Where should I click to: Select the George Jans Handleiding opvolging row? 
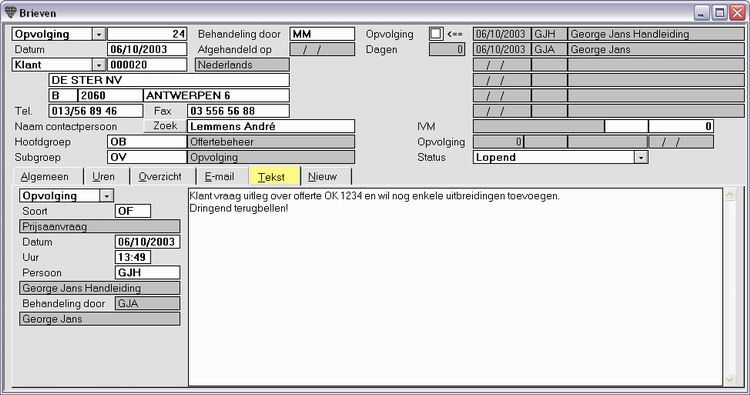[608, 34]
